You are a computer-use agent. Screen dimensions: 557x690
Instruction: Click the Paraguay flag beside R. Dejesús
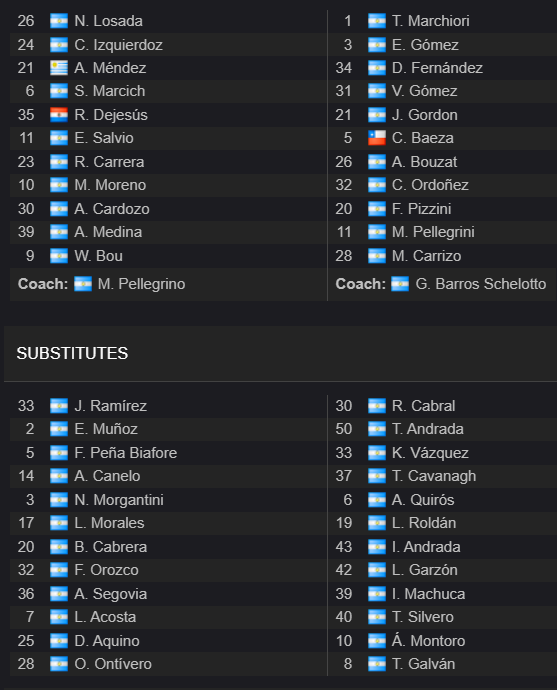tap(59, 115)
